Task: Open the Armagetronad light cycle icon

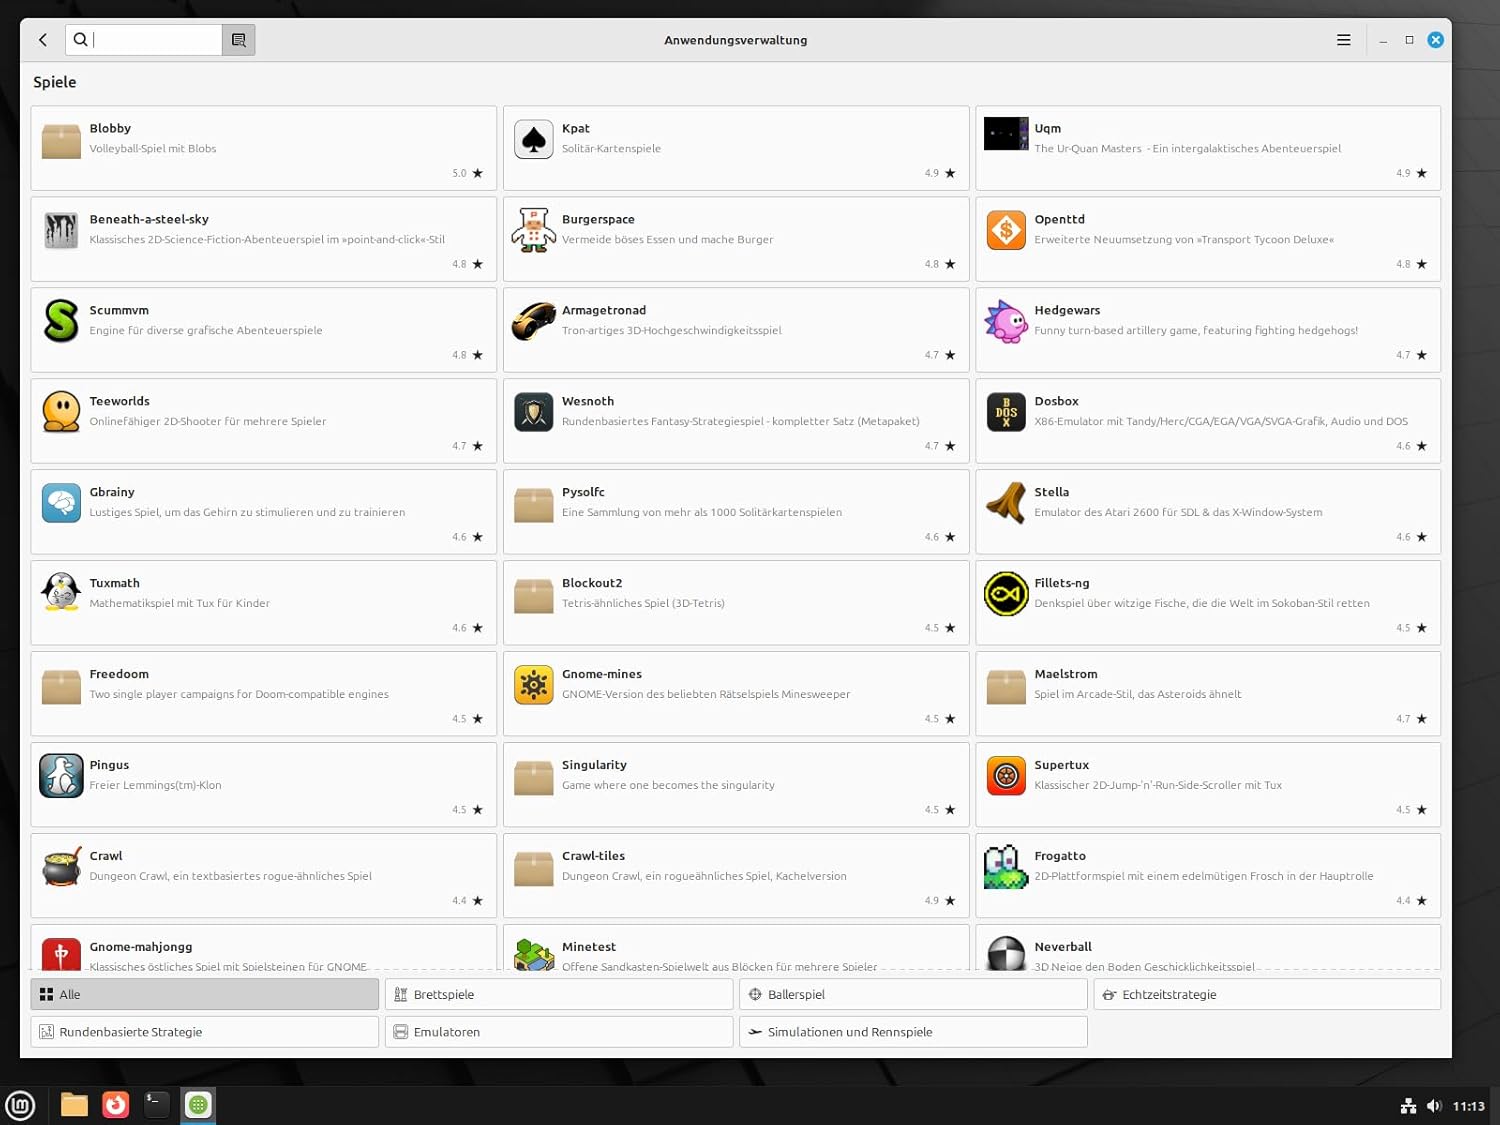Action: click(x=534, y=321)
